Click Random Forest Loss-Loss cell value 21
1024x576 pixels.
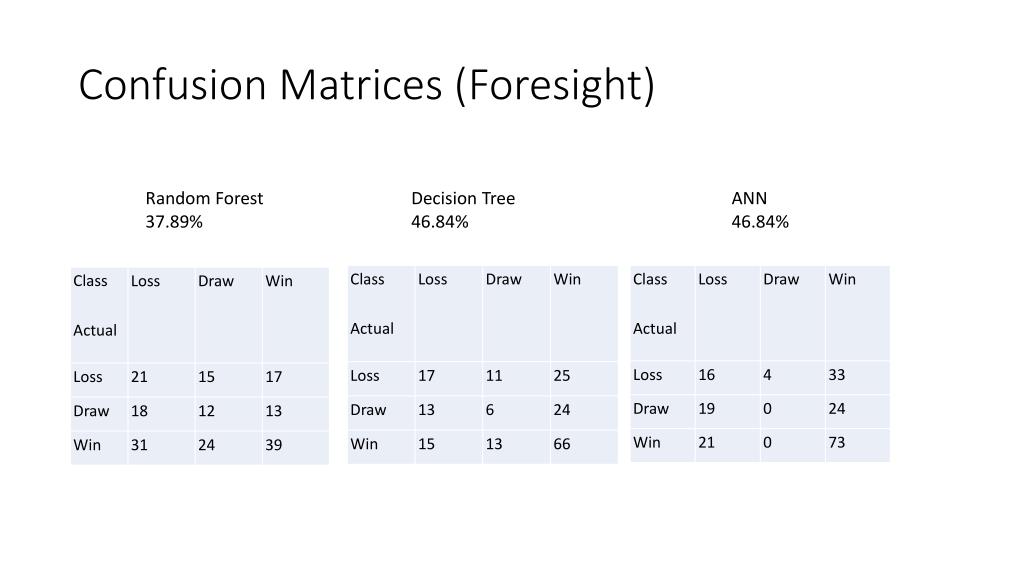coord(139,377)
